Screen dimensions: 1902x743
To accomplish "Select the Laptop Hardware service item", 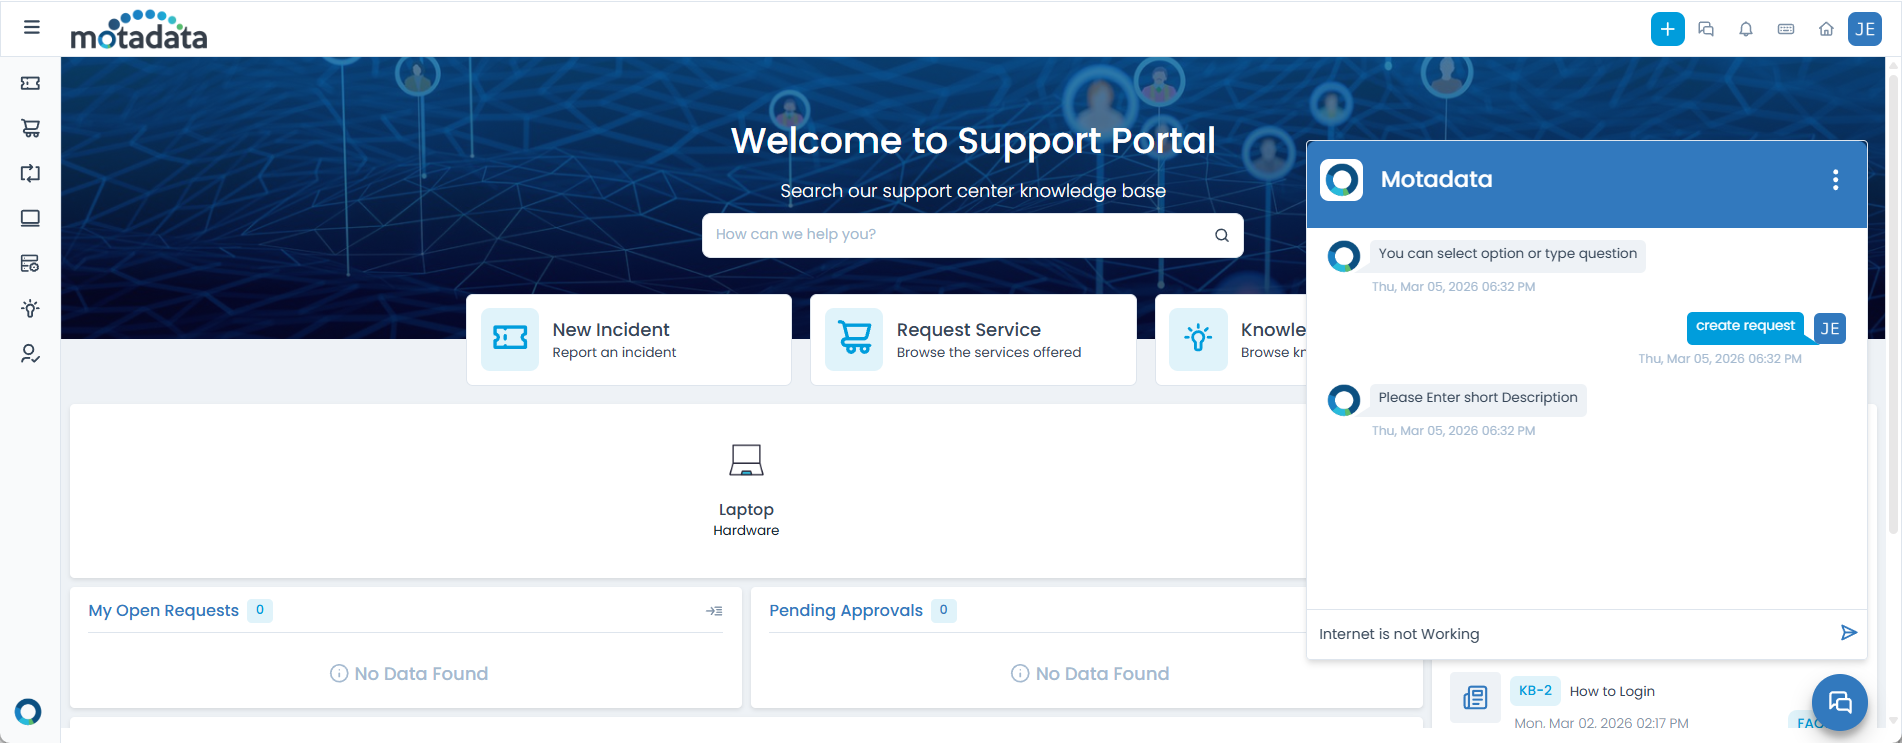I will tap(746, 490).
